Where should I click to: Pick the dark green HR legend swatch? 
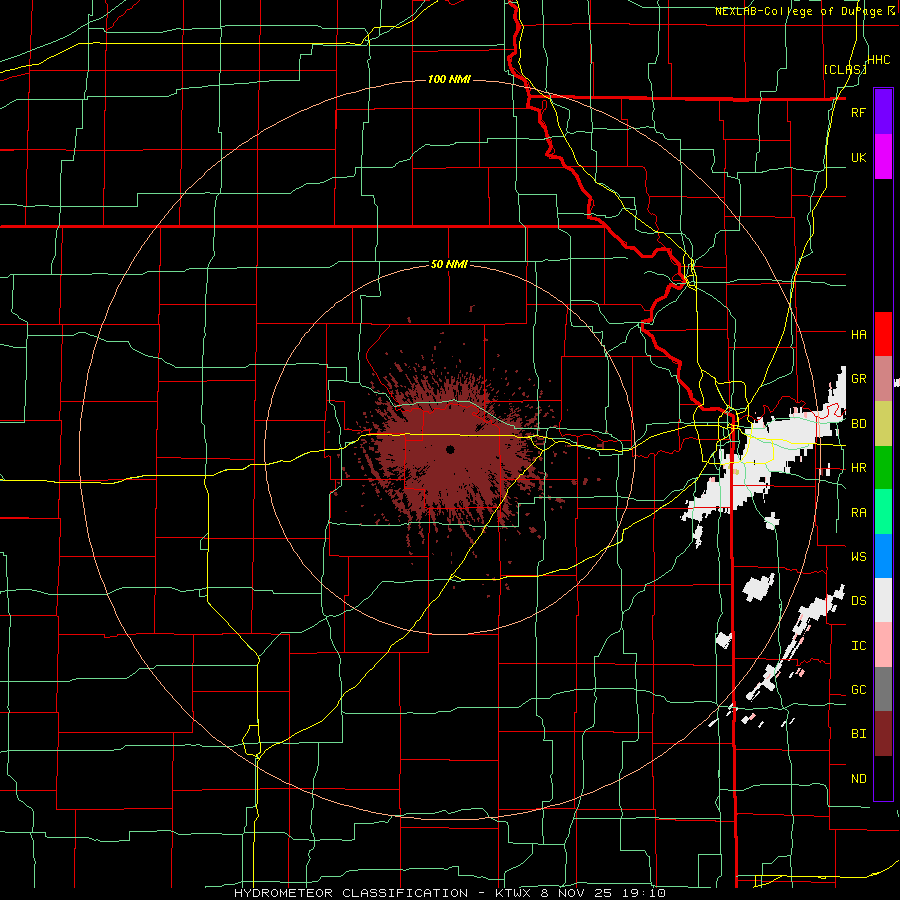(883, 468)
